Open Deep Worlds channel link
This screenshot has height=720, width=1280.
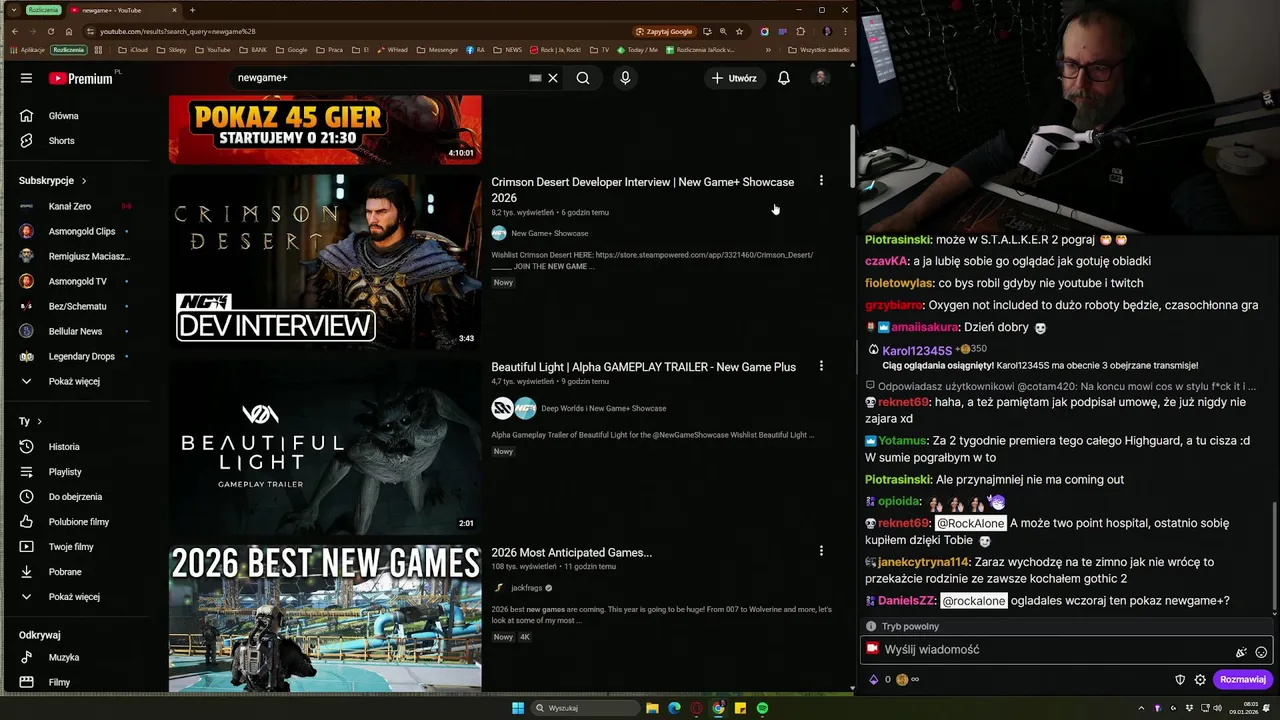[603, 408]
